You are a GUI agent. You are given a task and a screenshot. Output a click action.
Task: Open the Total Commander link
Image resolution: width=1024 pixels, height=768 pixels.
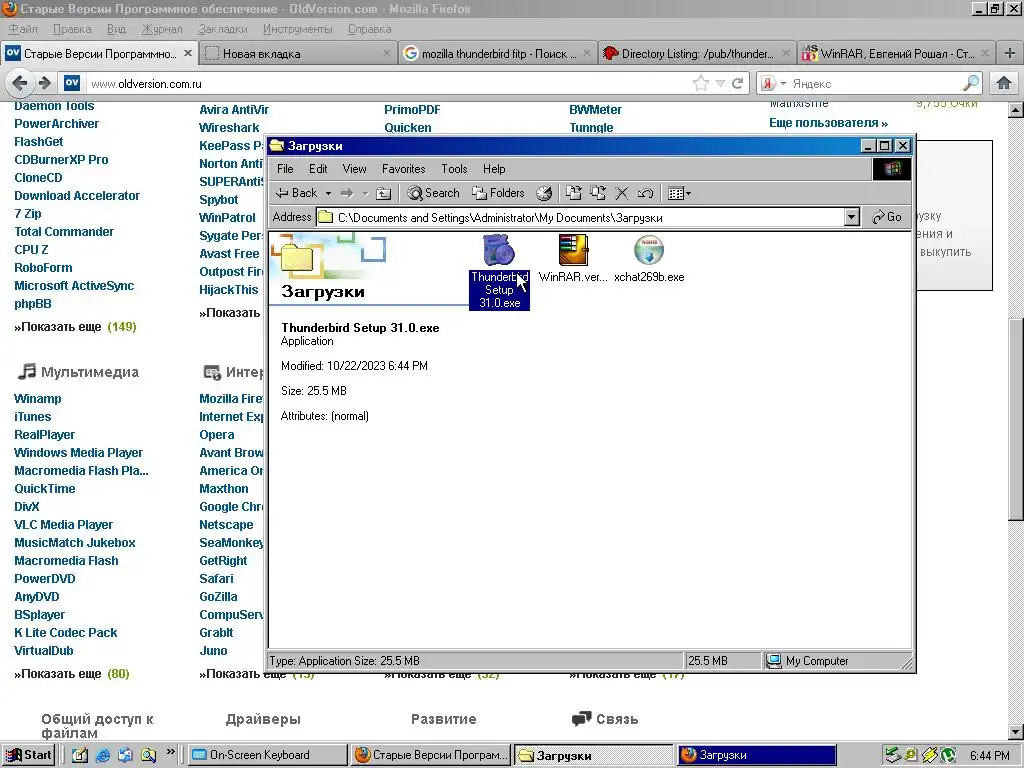(x=64, y=232)
